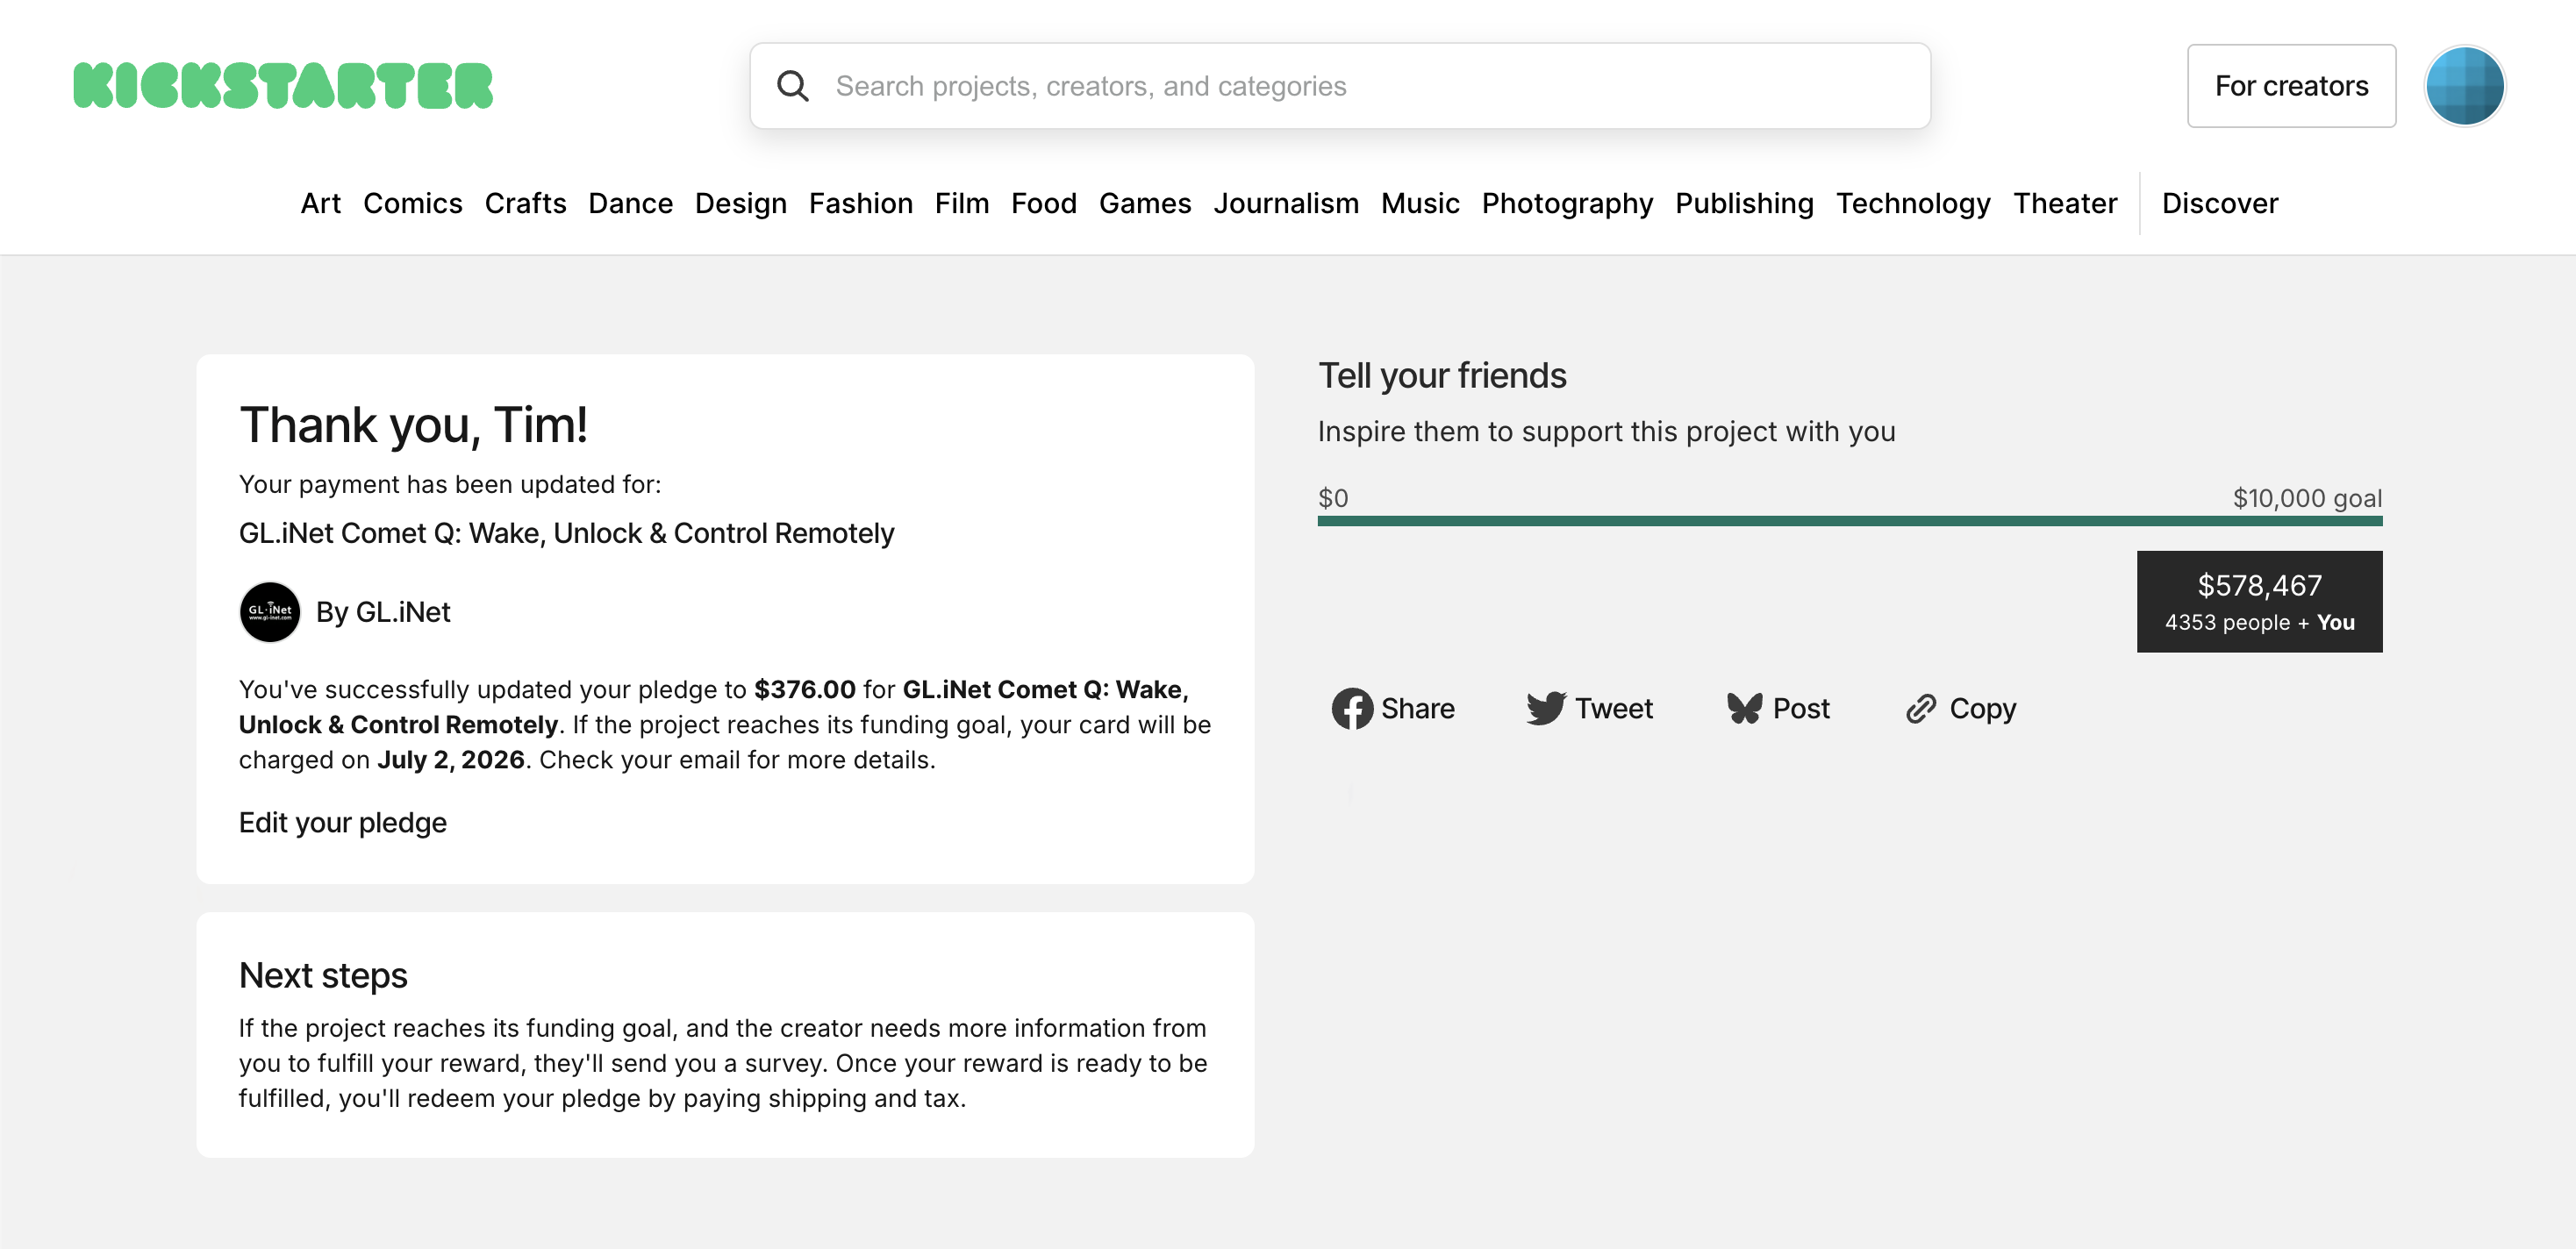Click the 4353 people + You text
Image resolution: width=2576 pixels, height=1249 pixels.
pyautogui.click(x=2260, y=622)
